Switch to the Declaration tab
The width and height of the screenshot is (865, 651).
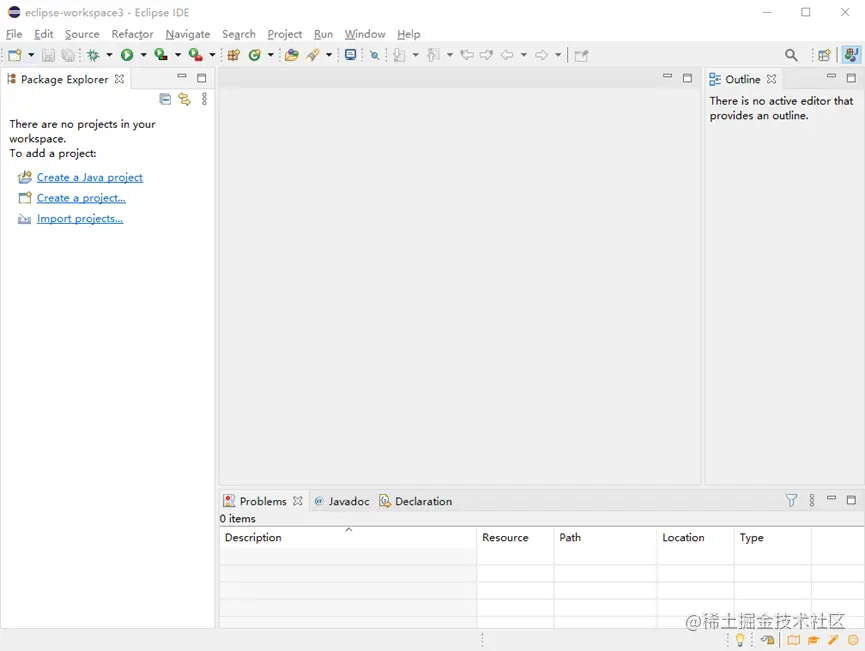pyautogui.click(x=415, y=501)
